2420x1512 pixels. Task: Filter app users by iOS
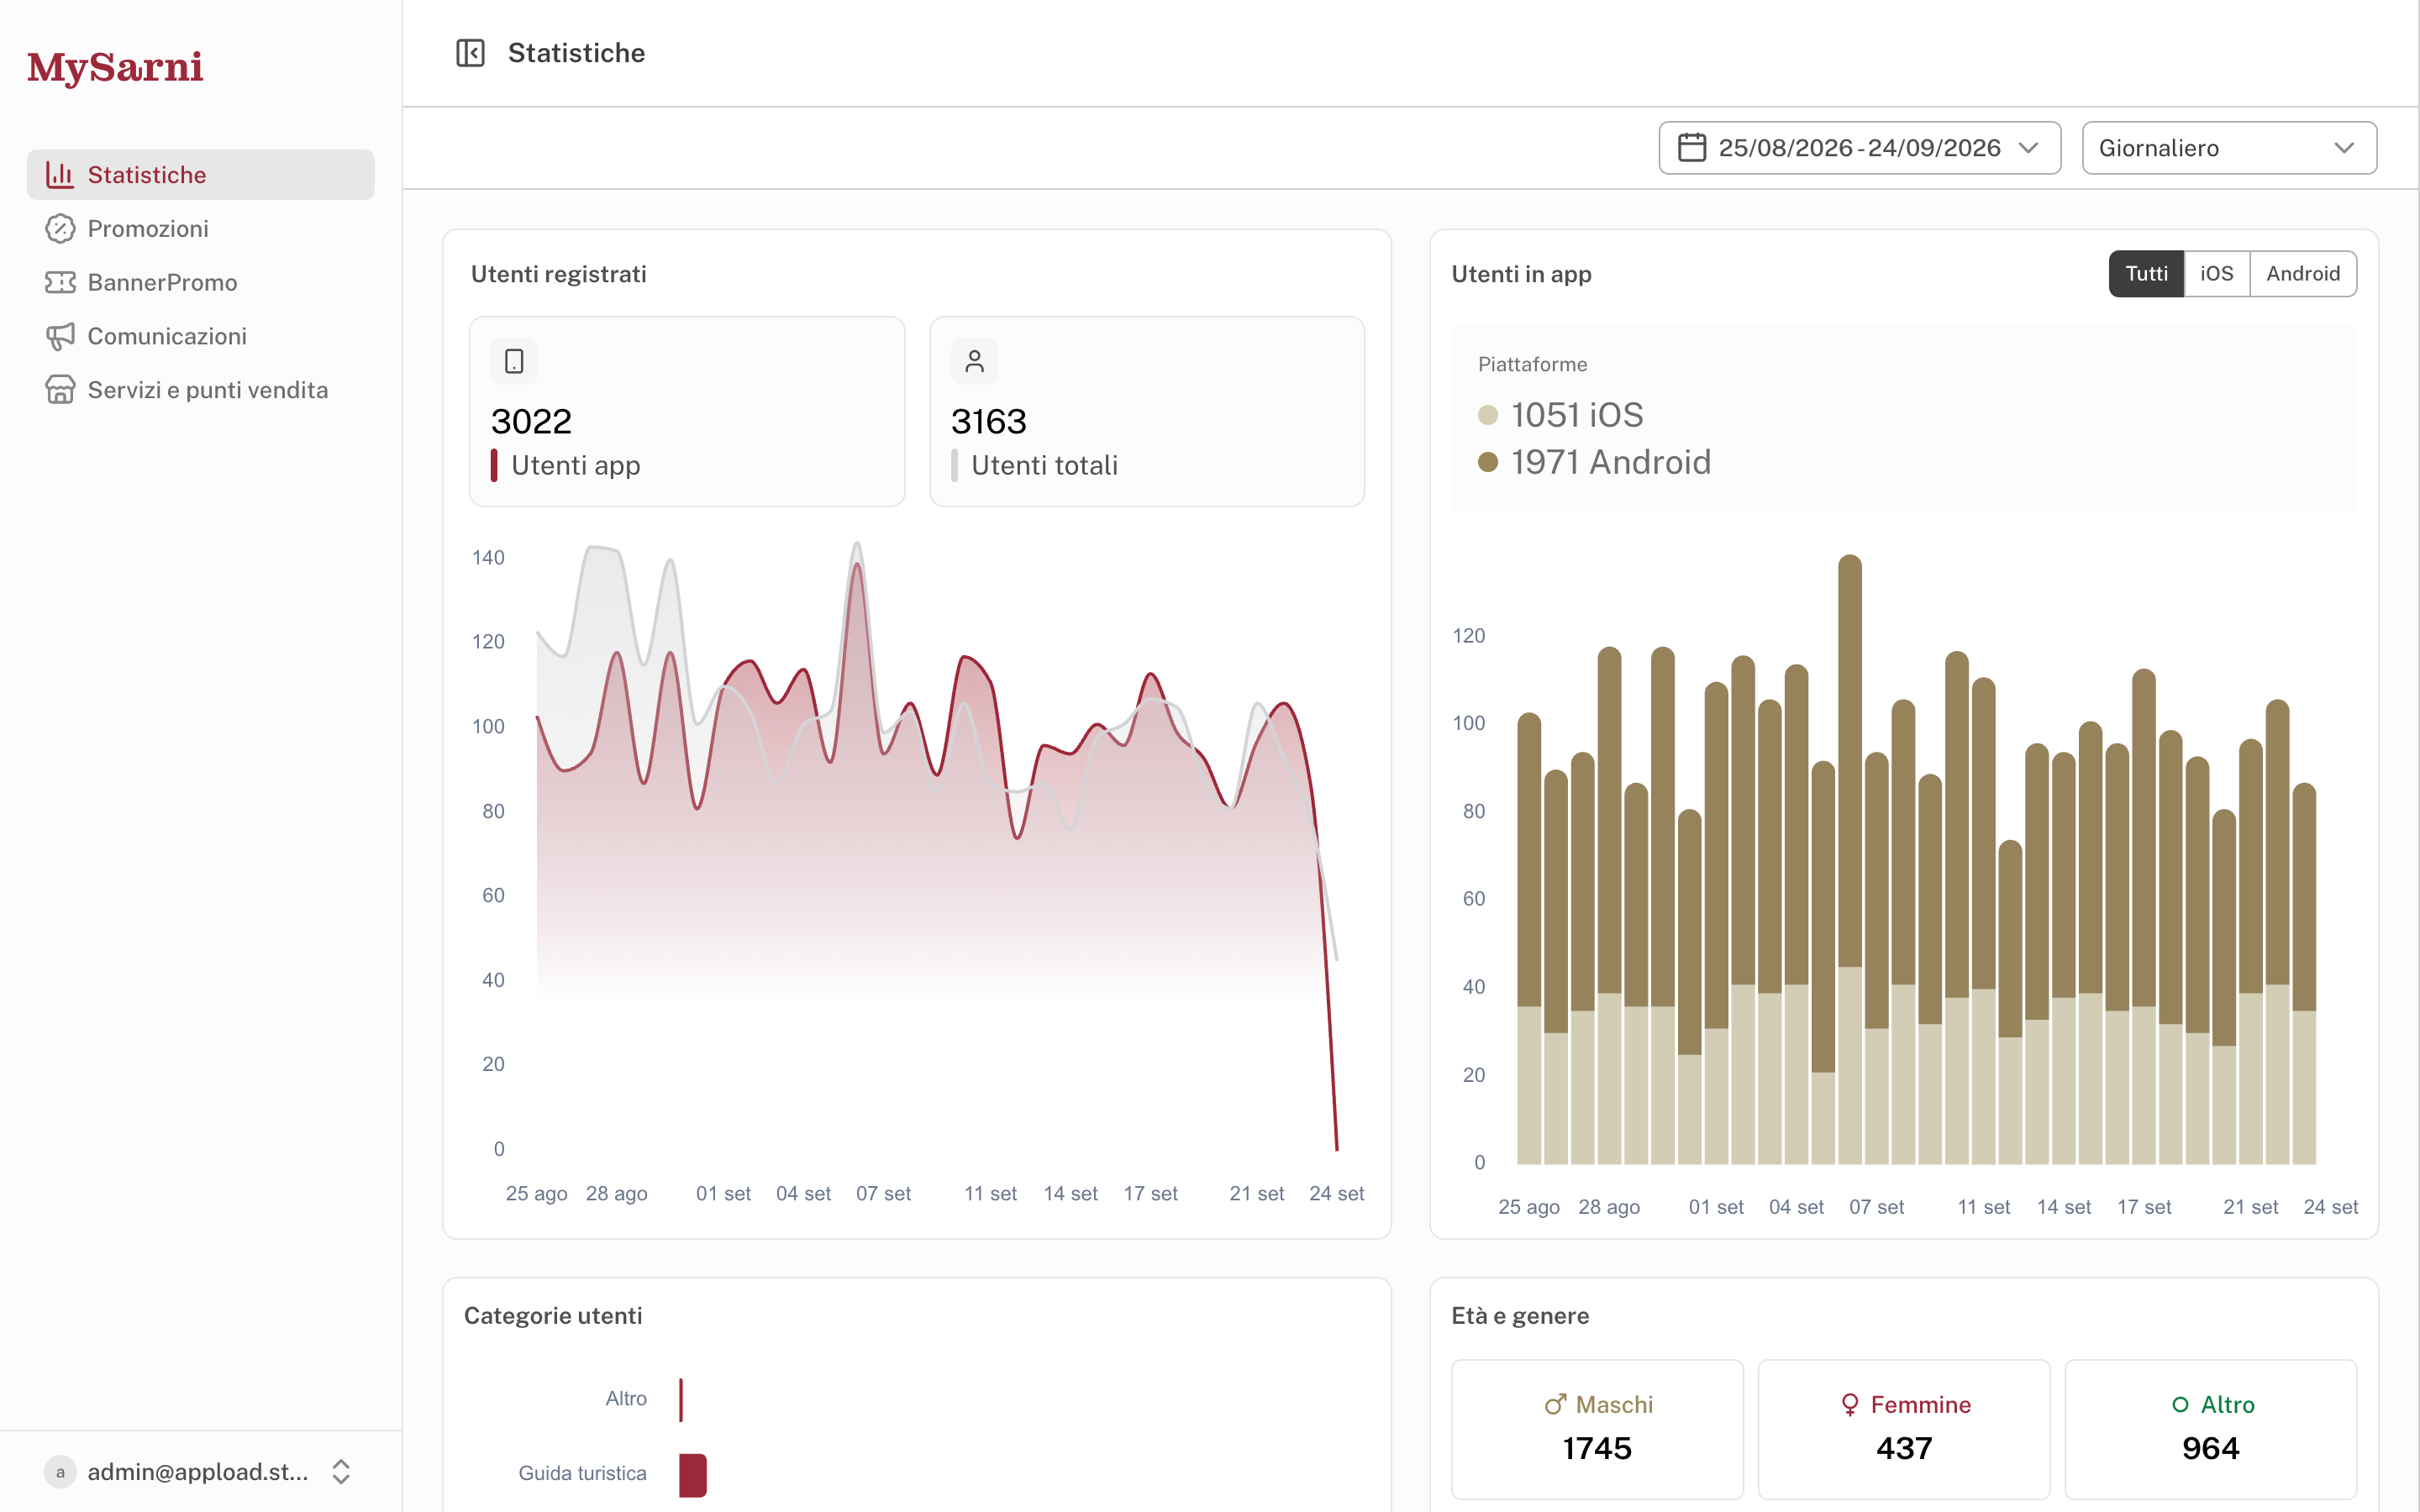(2217, 274)
